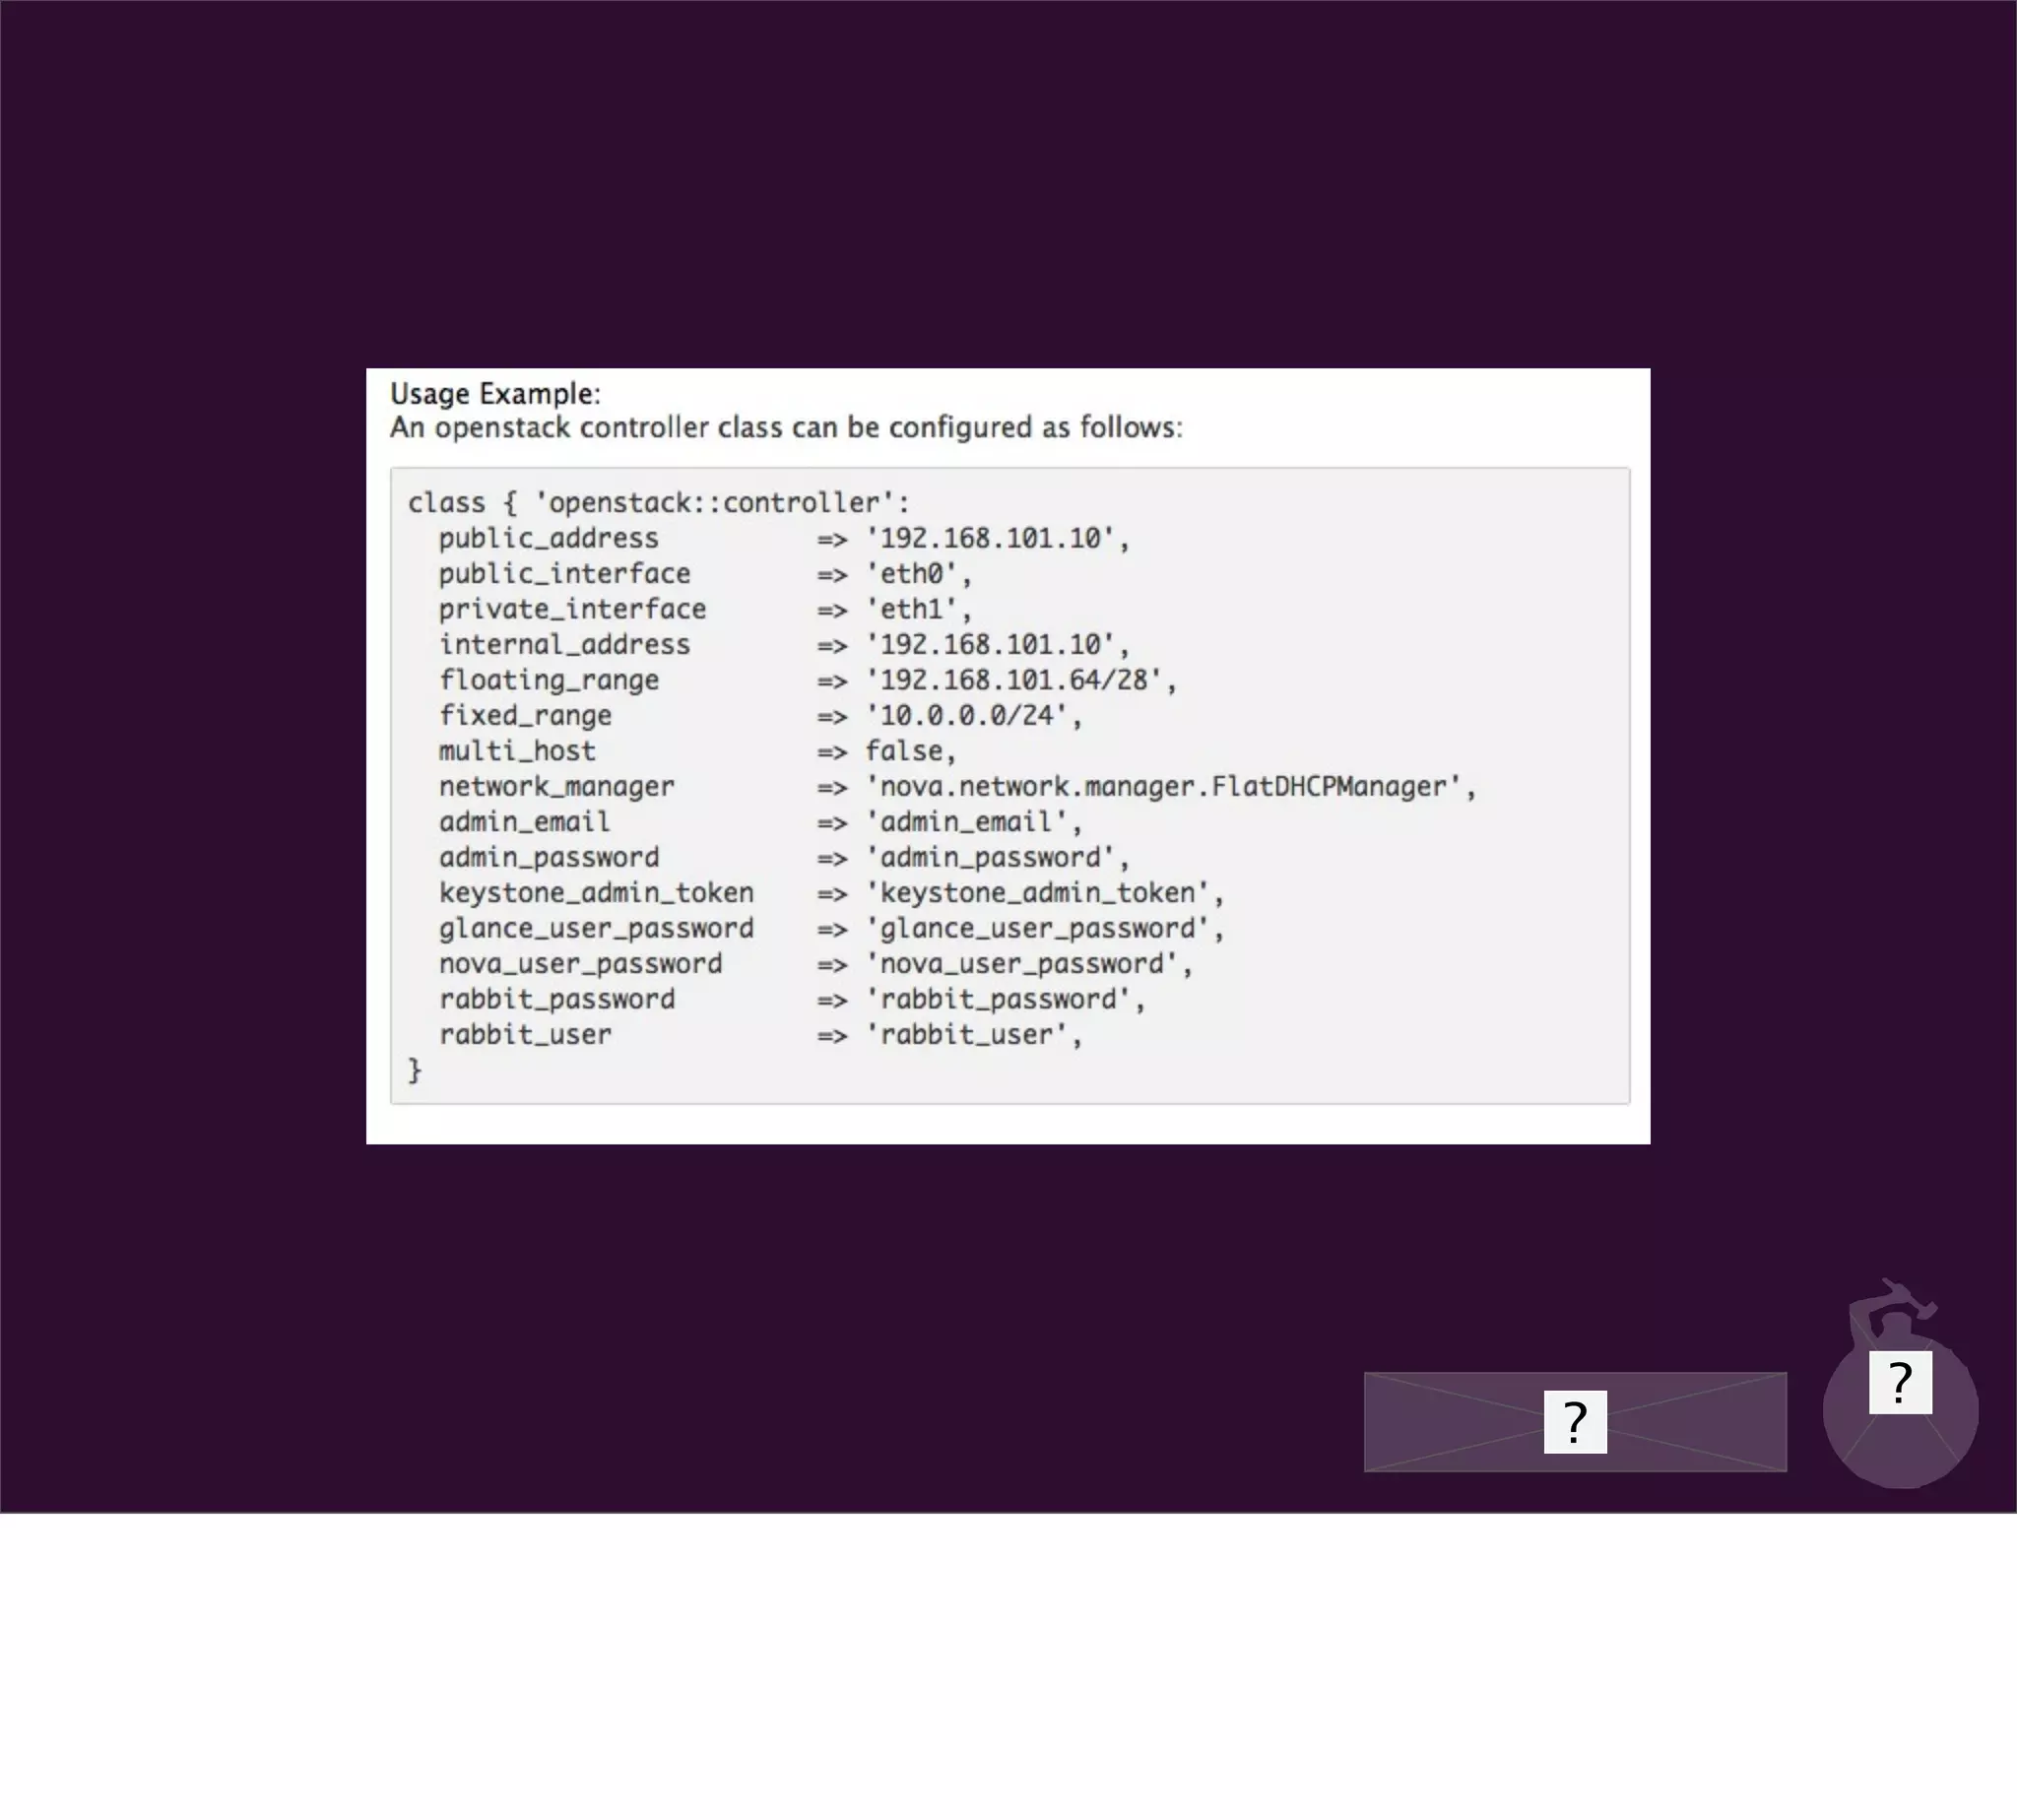This screenshot has height=1820, width=2017.
Task: Click the 'Usage Example:' heading text
Action: 495,394
